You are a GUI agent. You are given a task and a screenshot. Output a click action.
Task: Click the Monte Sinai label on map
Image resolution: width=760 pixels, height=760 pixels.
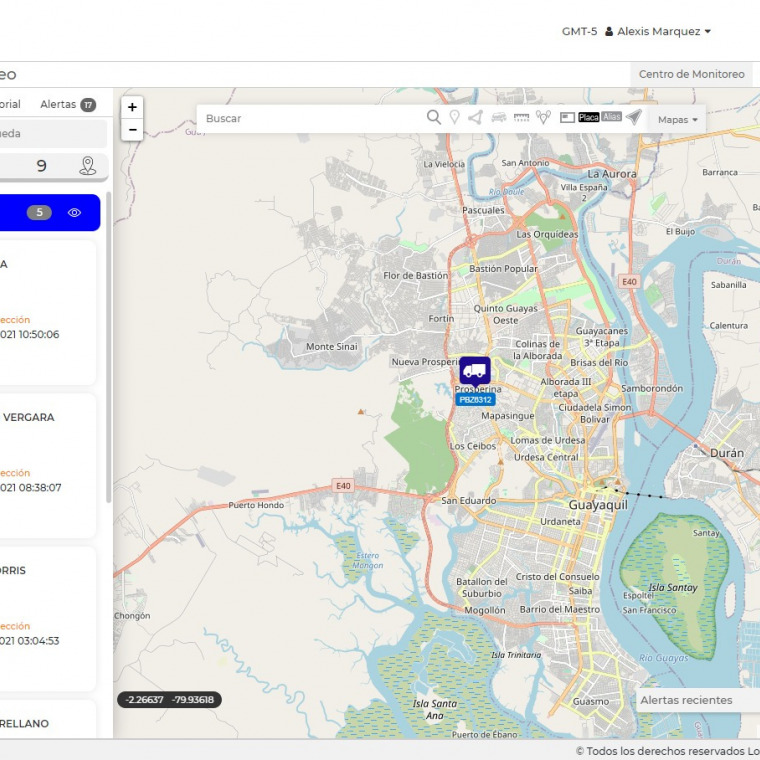point(332,347)
